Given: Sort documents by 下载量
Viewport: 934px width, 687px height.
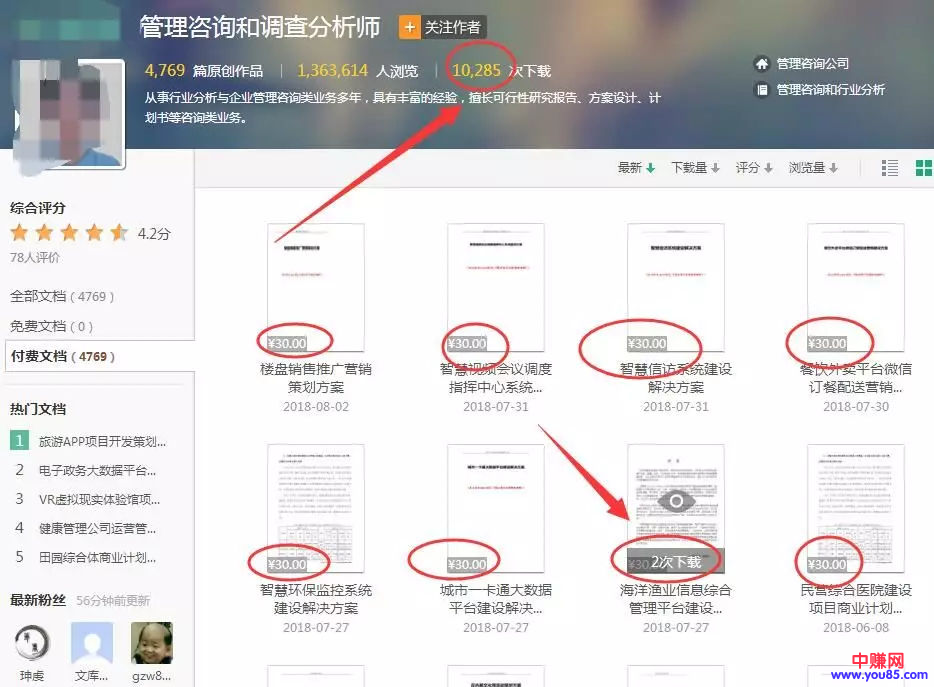Looking at the screenshot, I should click(695, 168).
